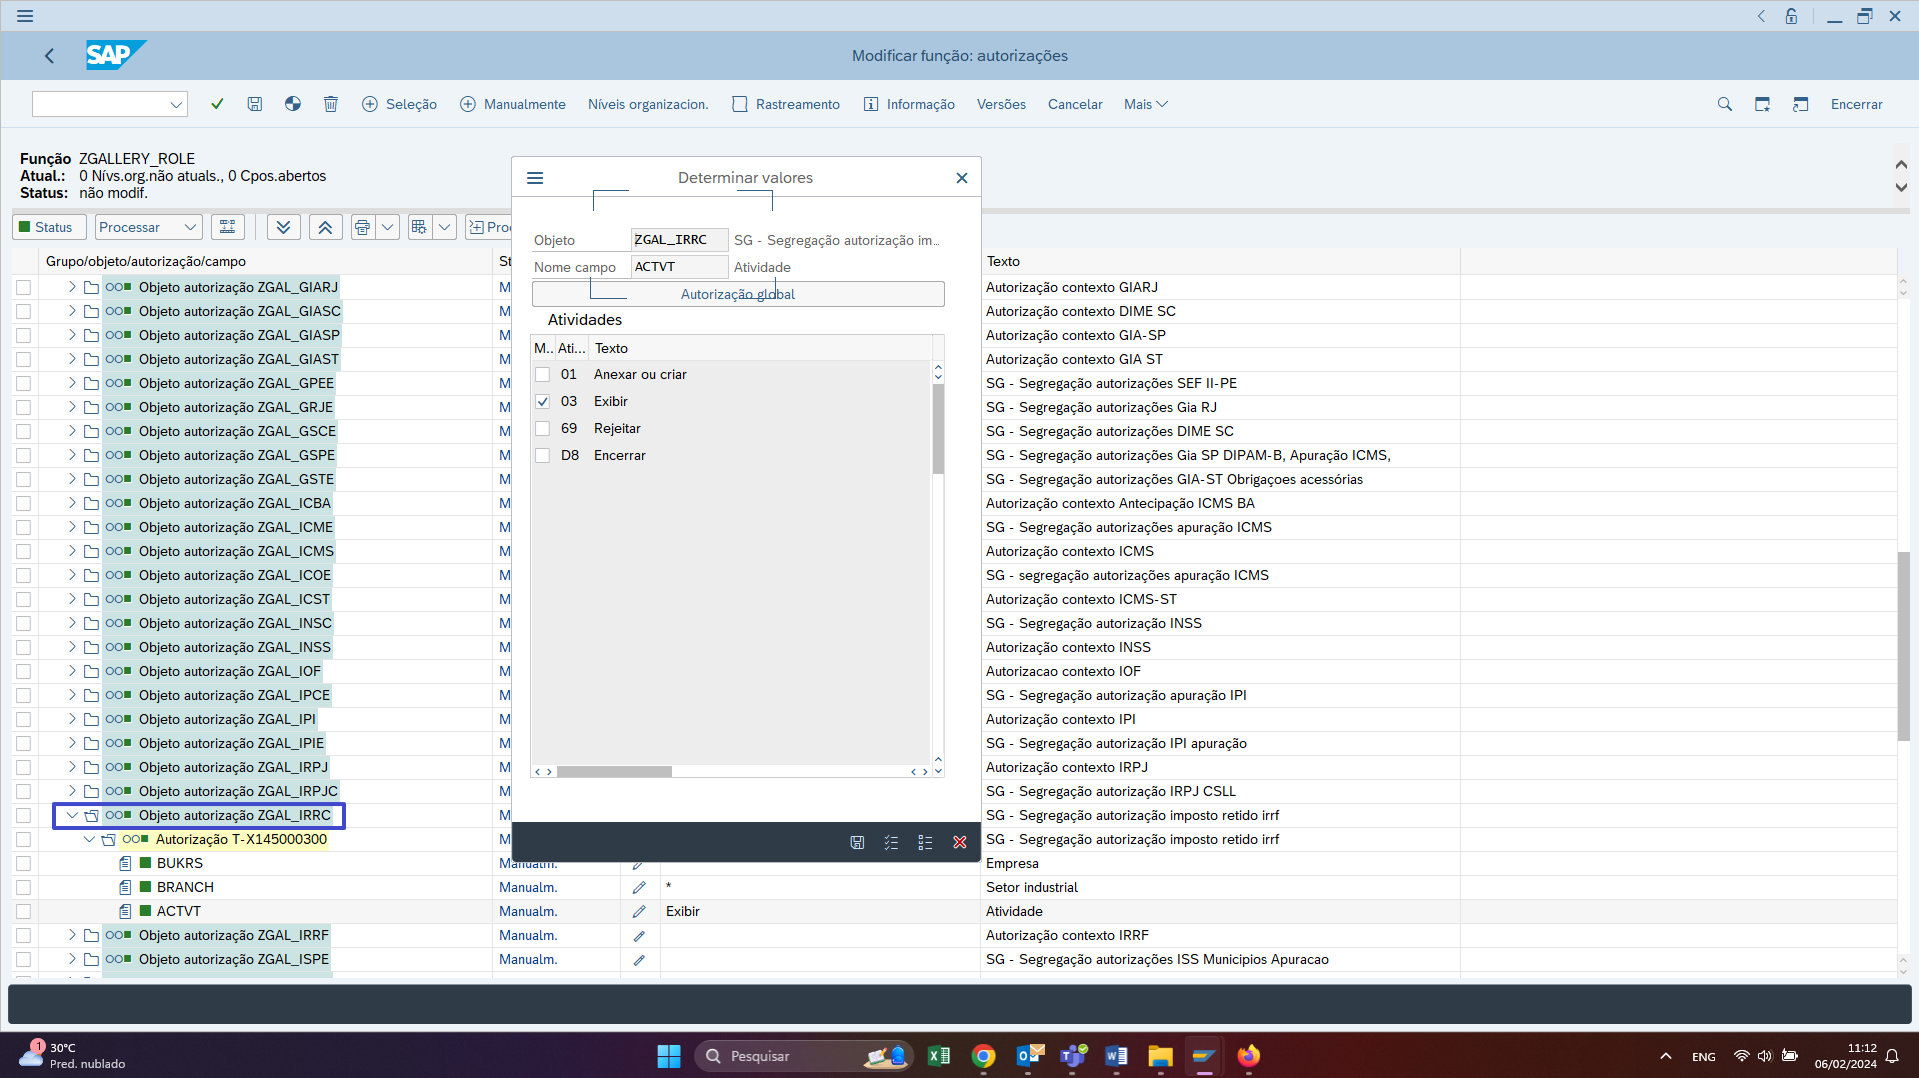Click Manualmente in the toolbar
The width and height of the screenshot is (1919, 1078).
(x=513, y=104)
